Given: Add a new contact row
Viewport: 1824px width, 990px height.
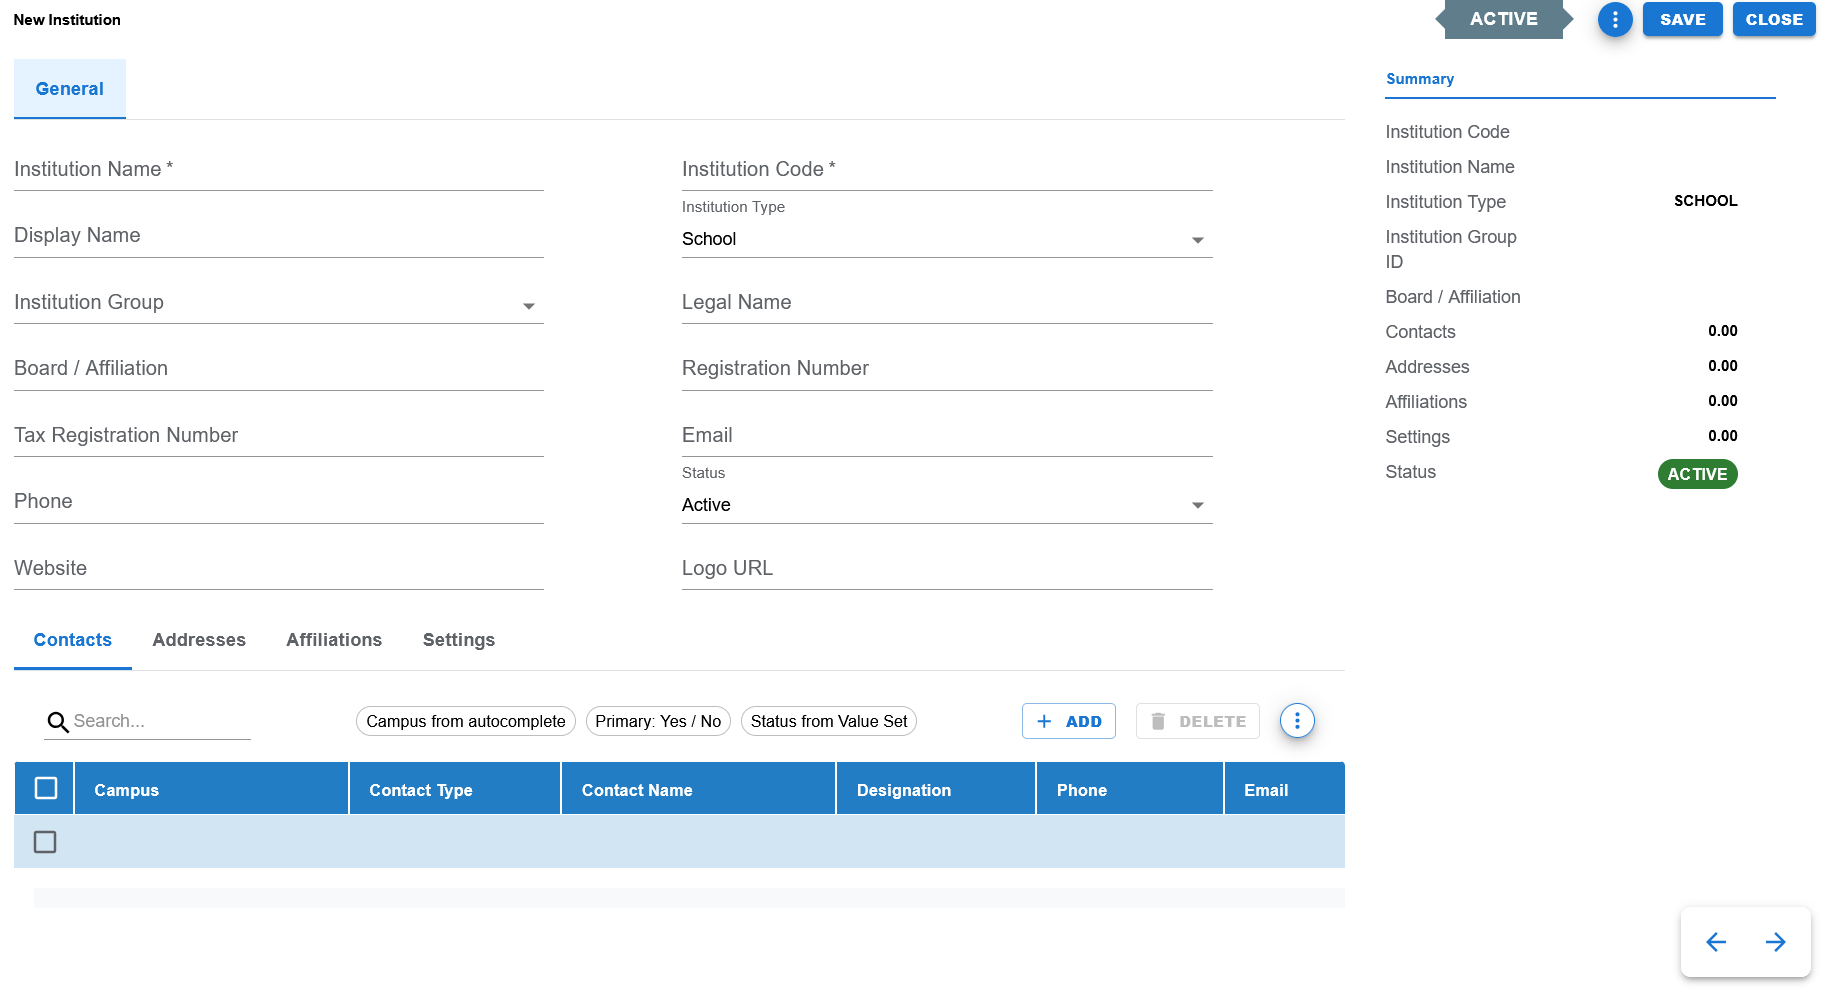Looking at the screenshot, I should click(1069, 721).
